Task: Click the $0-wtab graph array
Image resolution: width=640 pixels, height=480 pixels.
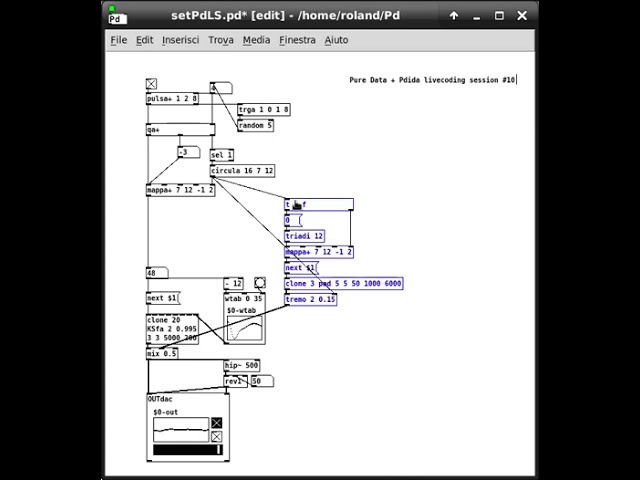Action: coord(245,328)
